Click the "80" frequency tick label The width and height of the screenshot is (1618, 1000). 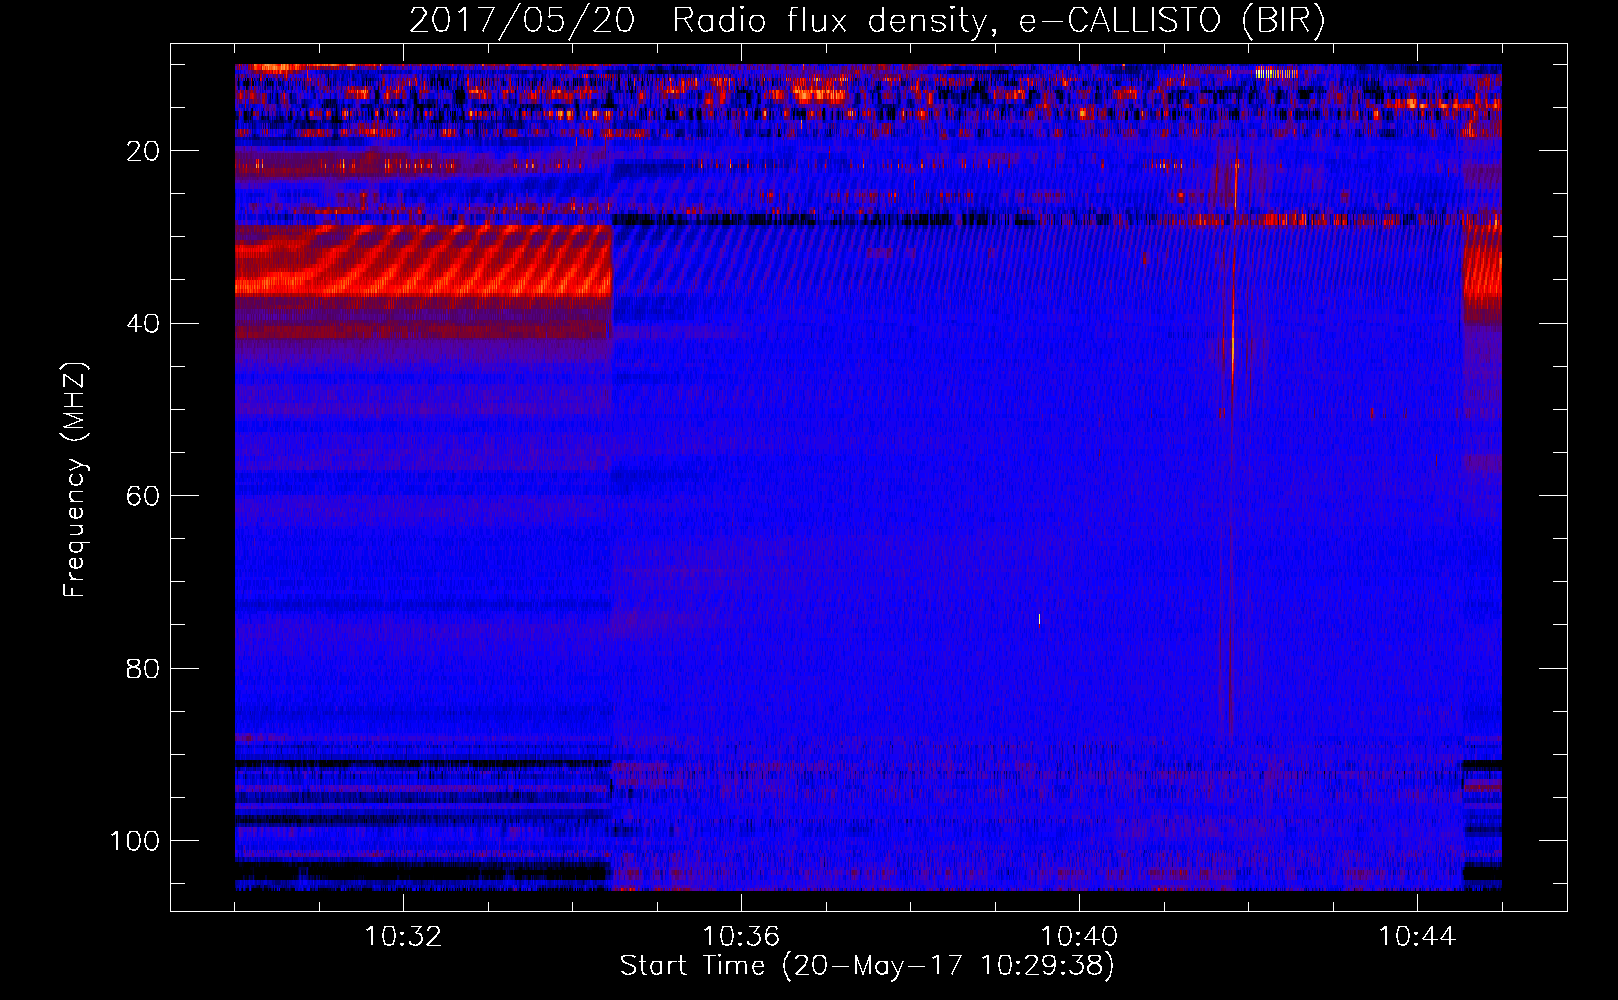(x=144, y=669)
